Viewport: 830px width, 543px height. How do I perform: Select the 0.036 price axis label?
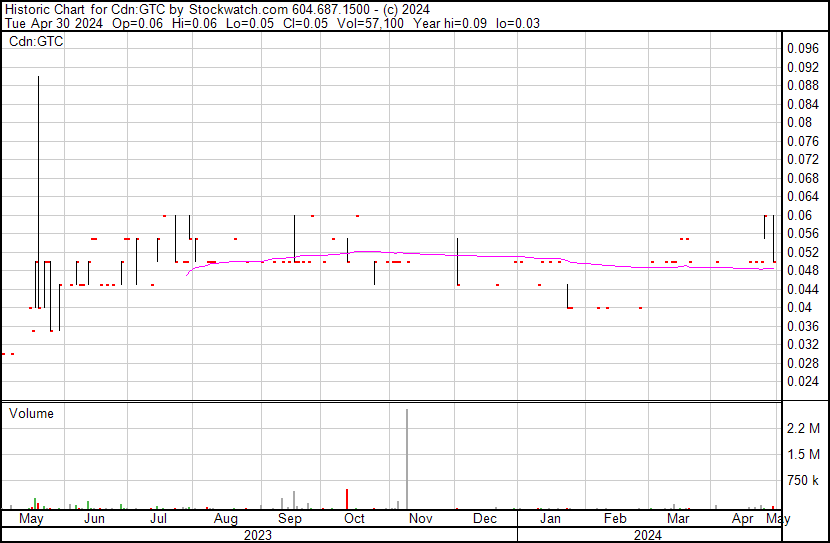click(x=802, y=326)
